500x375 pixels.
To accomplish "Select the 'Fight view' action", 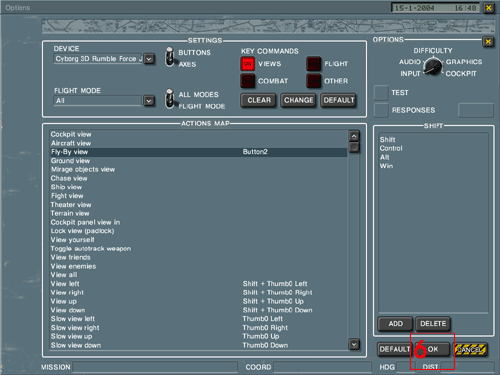I will pyautogui.click(x=67, y=196).
